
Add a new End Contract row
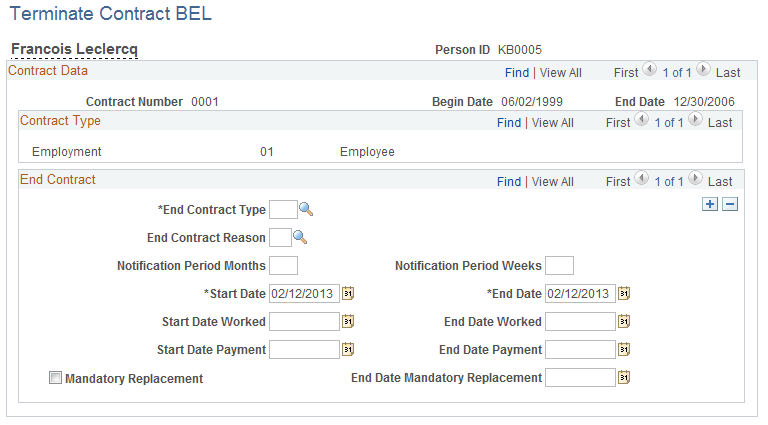coord(710,204)
